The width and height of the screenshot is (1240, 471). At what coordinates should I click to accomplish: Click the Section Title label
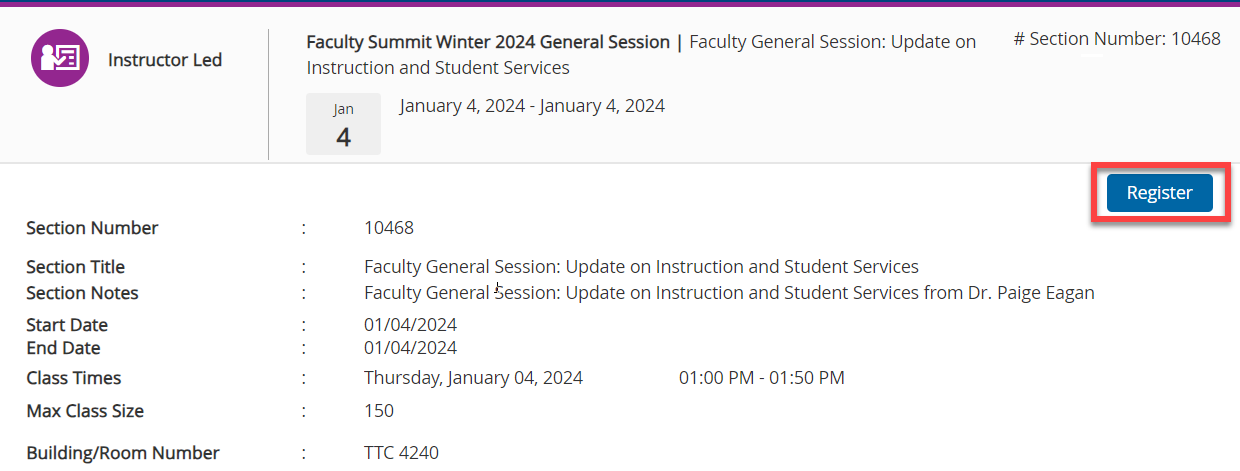[x=76, y=267]
